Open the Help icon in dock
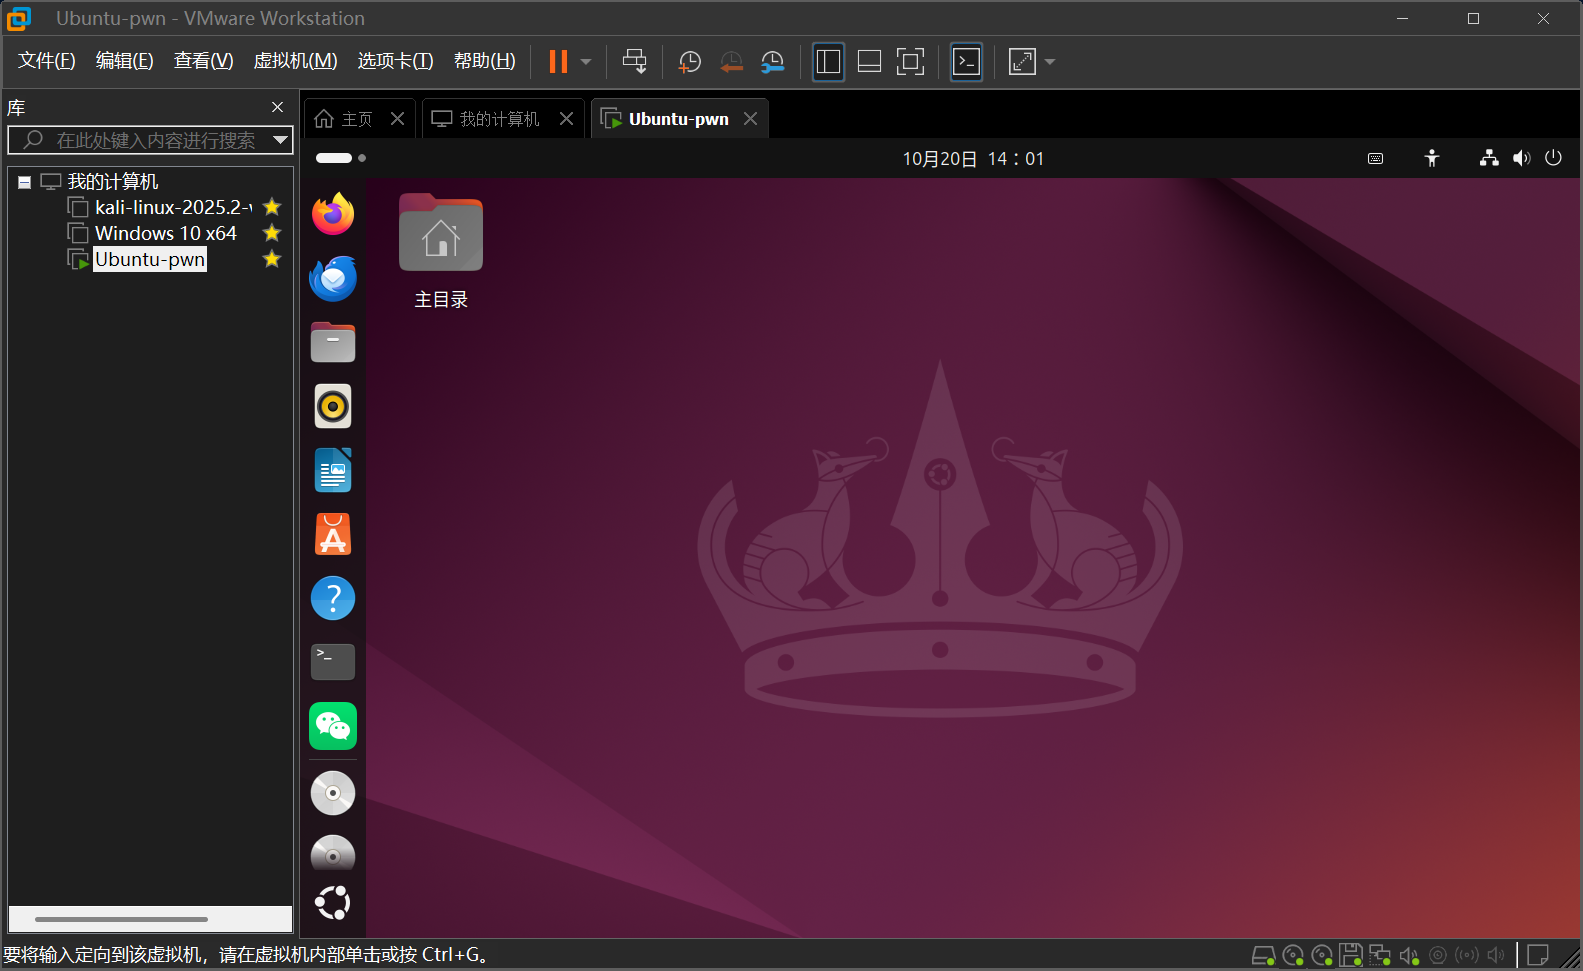This screenshot has width=1583, height=971. coord(333,598)
